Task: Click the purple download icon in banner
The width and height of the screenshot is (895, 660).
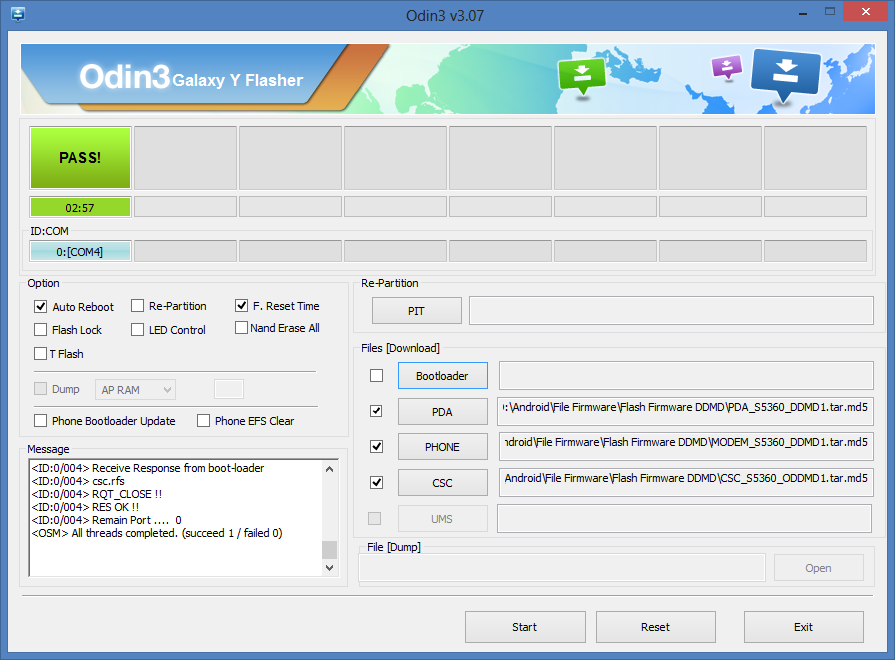Action: [x=727, y=67]
